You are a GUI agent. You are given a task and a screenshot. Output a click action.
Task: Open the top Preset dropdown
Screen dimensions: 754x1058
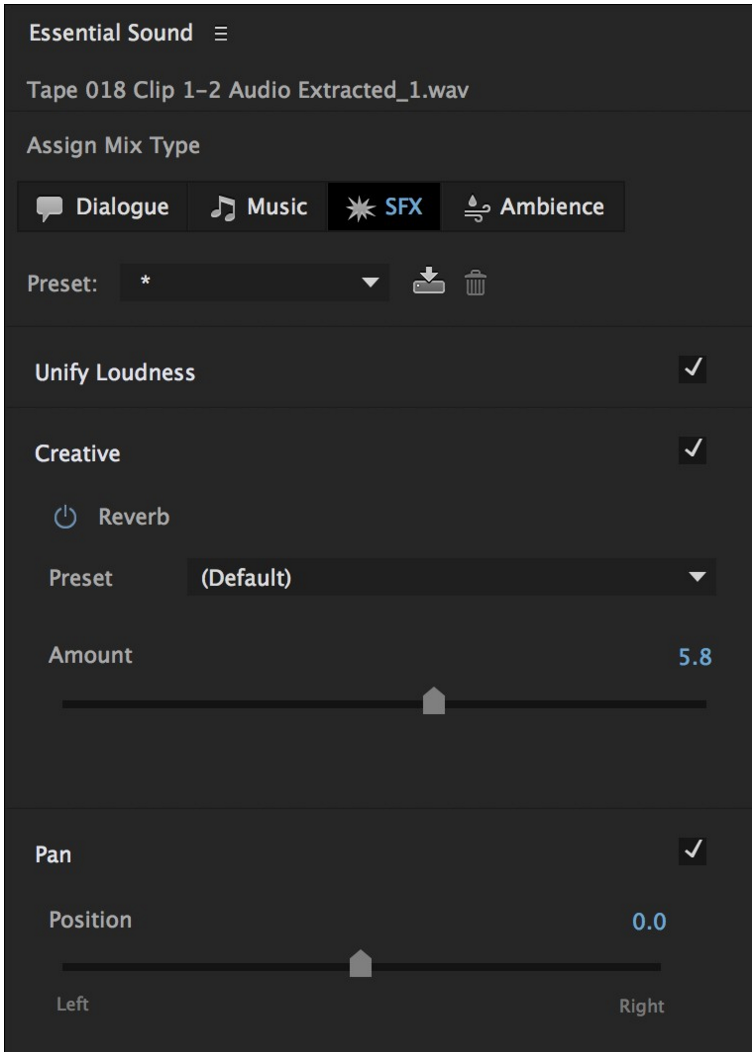254,284
